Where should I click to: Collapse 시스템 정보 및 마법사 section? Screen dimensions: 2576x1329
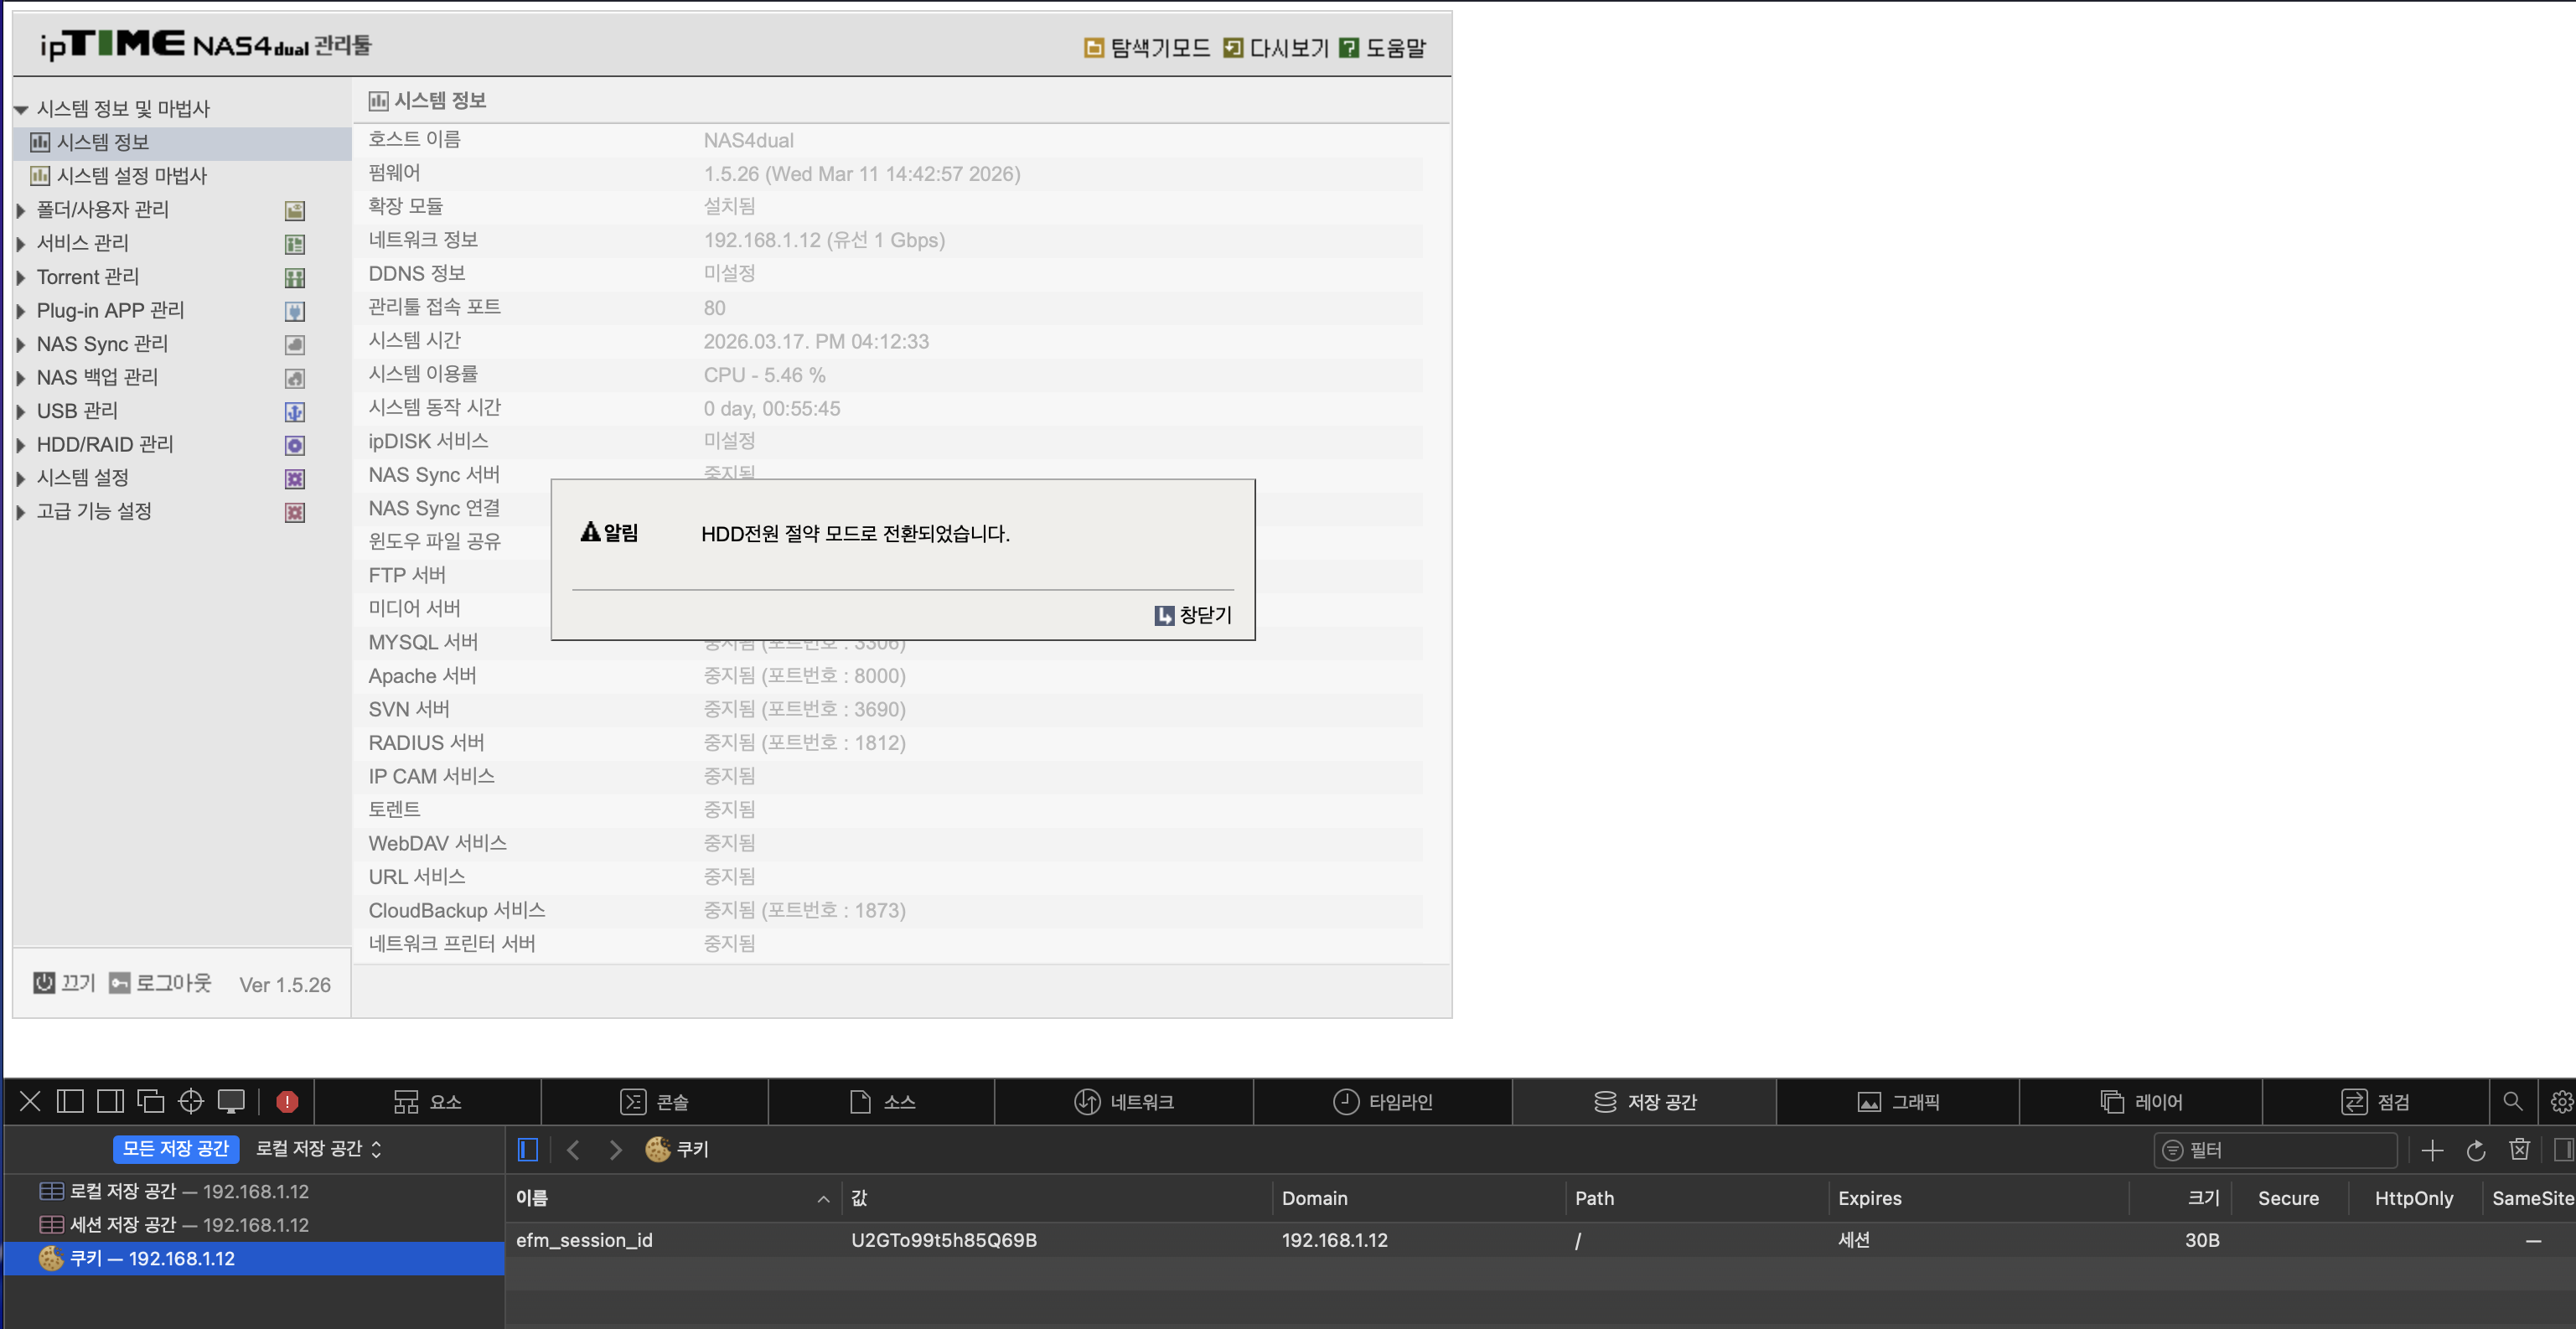[x=20, y=109]
